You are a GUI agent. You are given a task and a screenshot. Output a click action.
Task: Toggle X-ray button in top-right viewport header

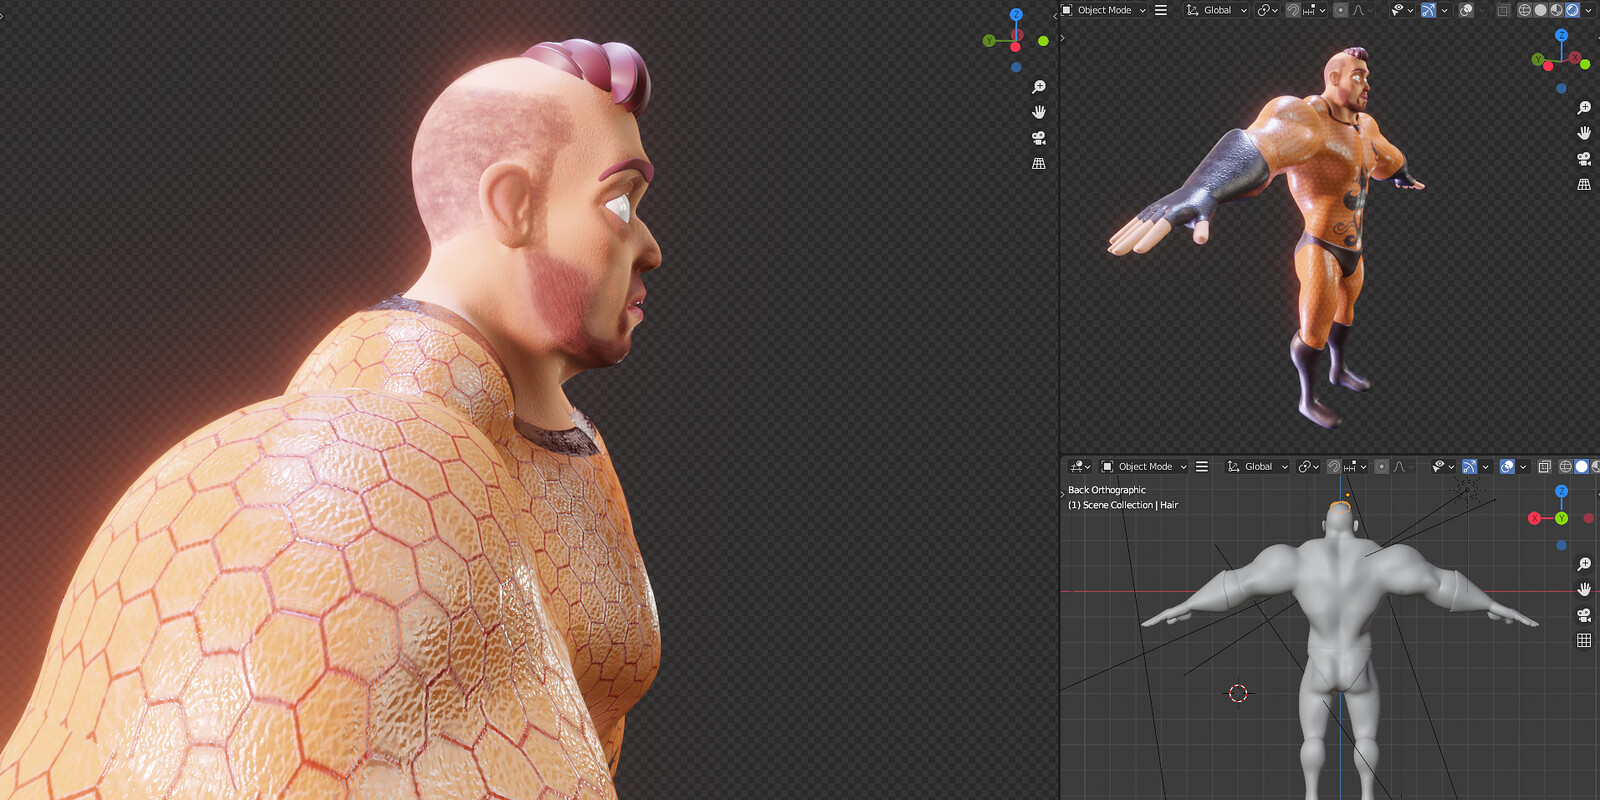1503,10
